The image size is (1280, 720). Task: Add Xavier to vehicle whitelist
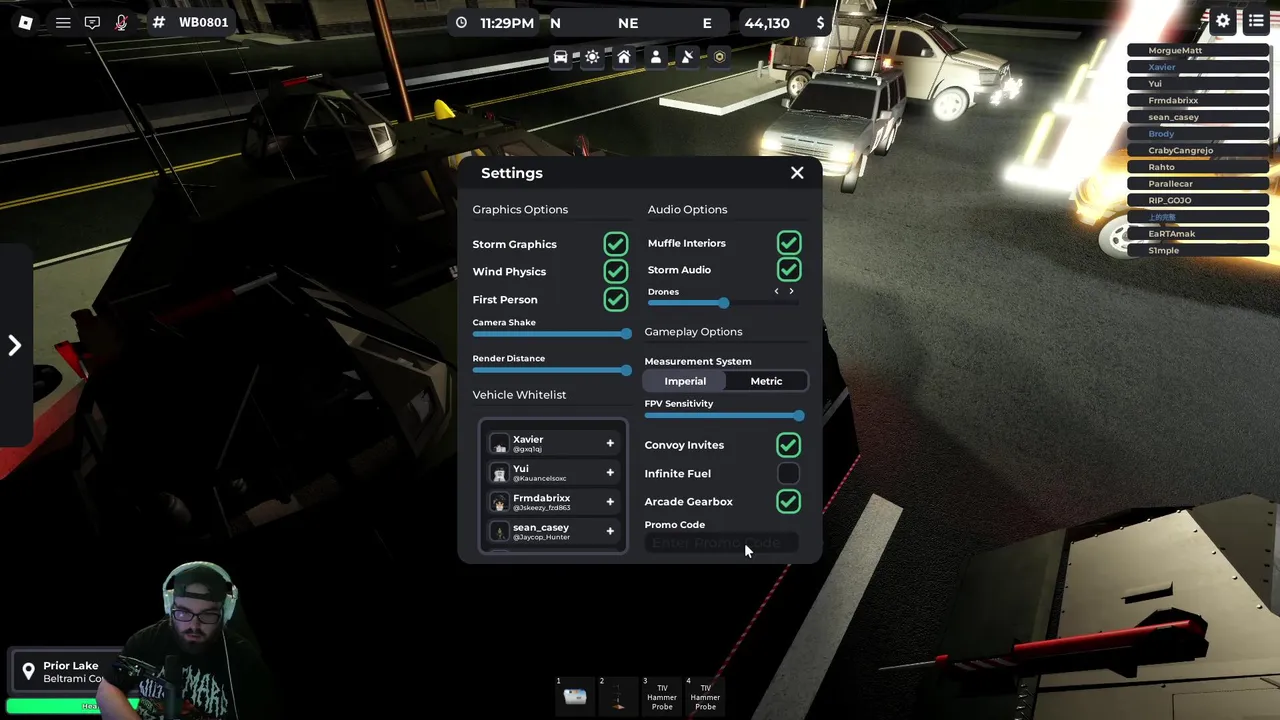pos(610,443)
